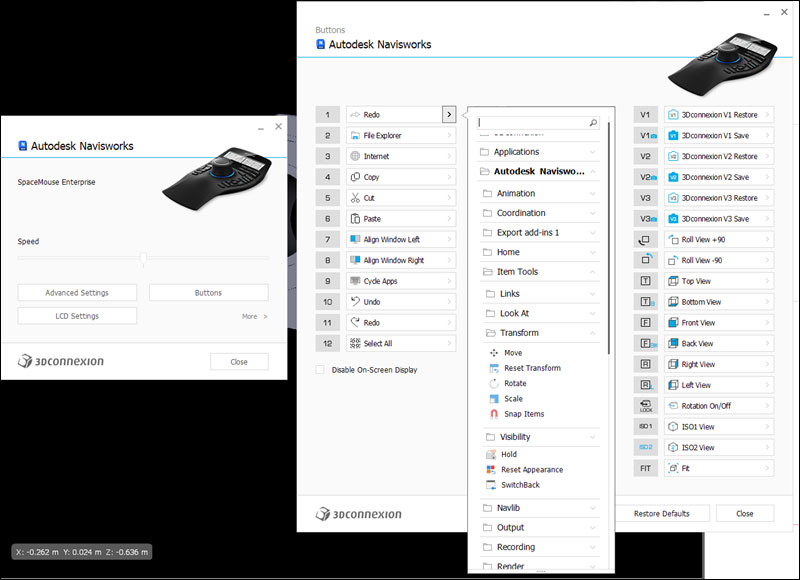Select the Back View assignment
Viewport: 800px width, 580px height.
click(719, 343)
